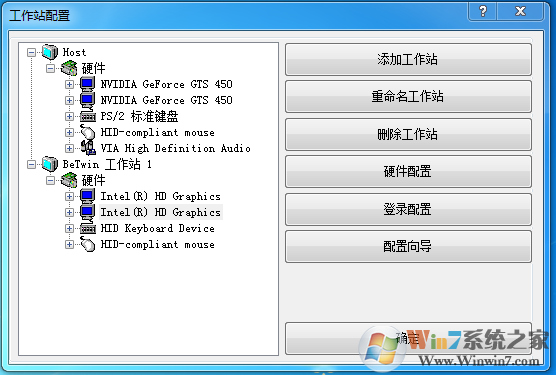Select the PS/2 标准键盘 label
Screen dimensions: 556x375
pyautogui.click(x=139, y=116)
